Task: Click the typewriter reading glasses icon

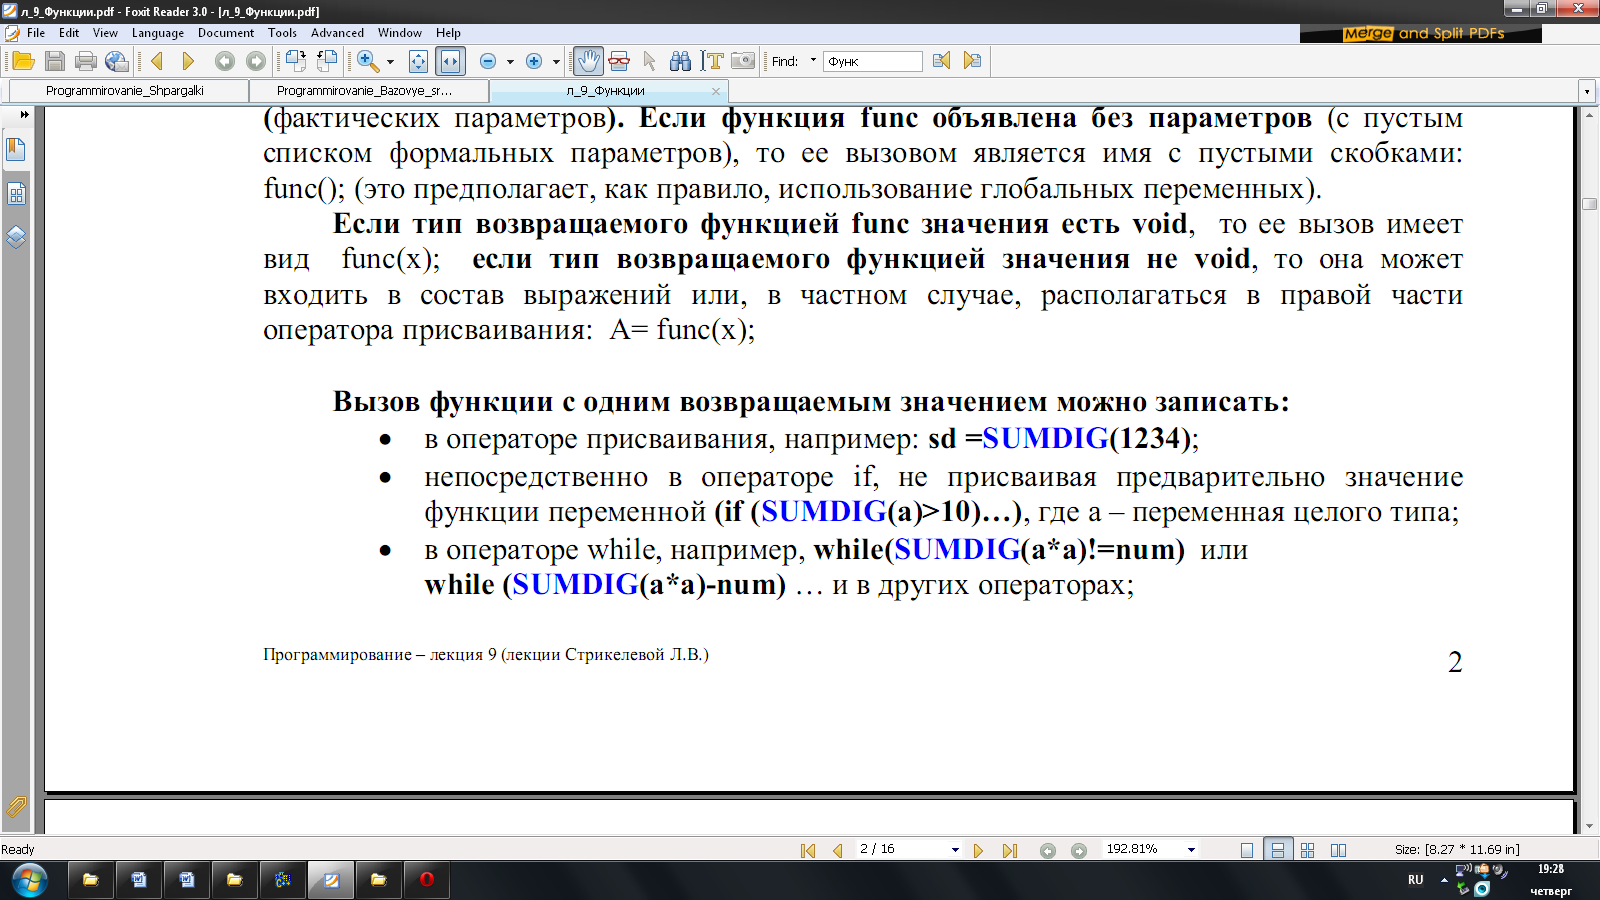Action: (x=619, y=61)
